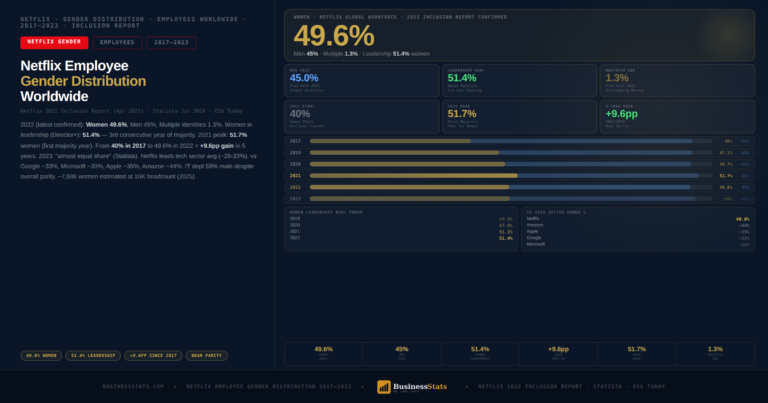
Task: Click the 51.4% LEADERSHIP pill
Action: [93, 356]
